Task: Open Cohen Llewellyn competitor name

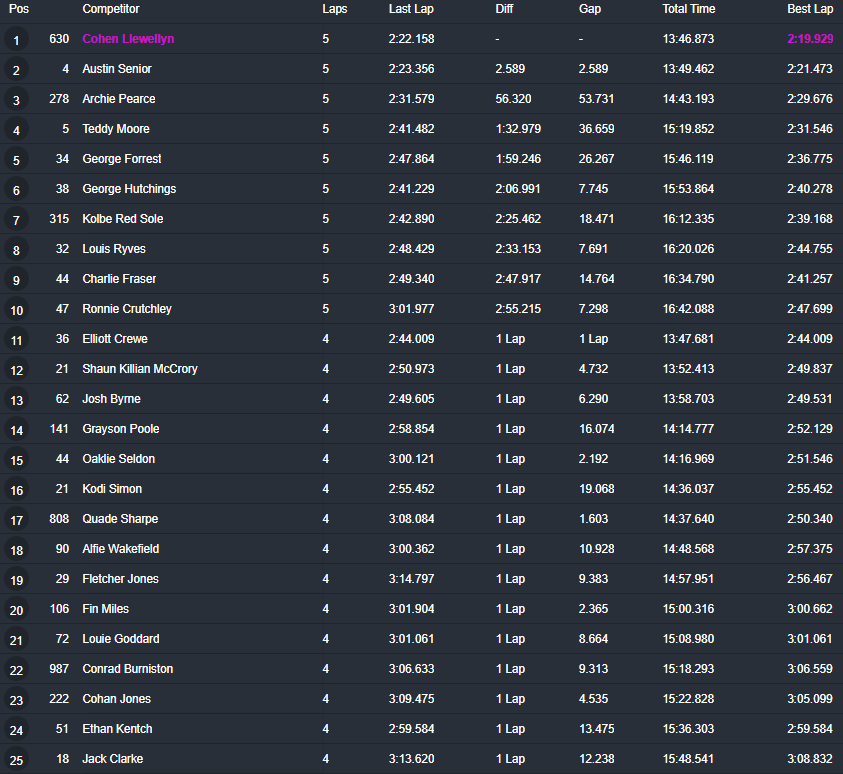Action: click(x=128, y=39)
